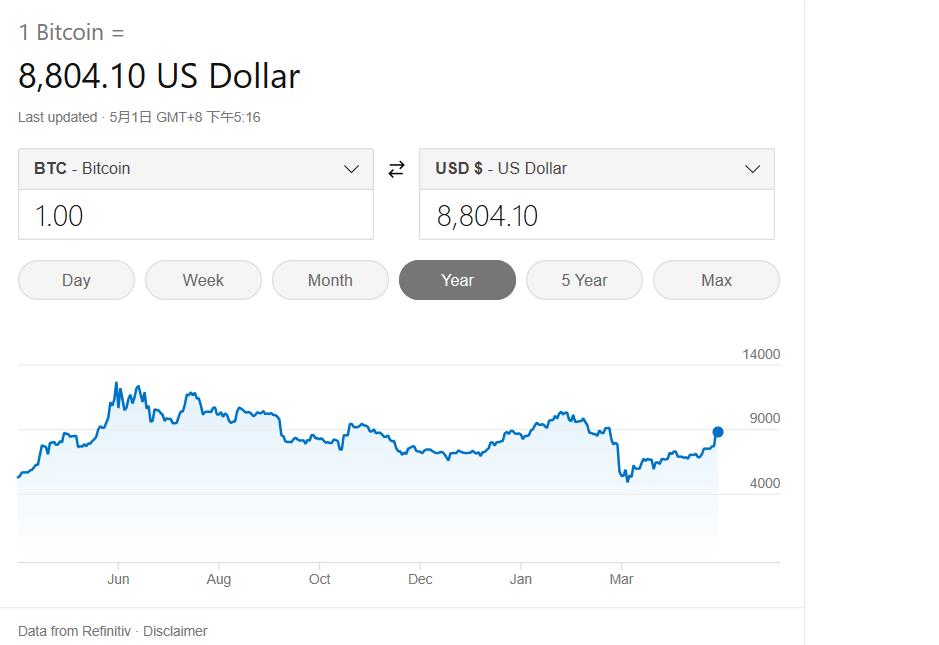Show the Max history chart
The width and height of the screenshot is (939, 645).
coord(716,280)
